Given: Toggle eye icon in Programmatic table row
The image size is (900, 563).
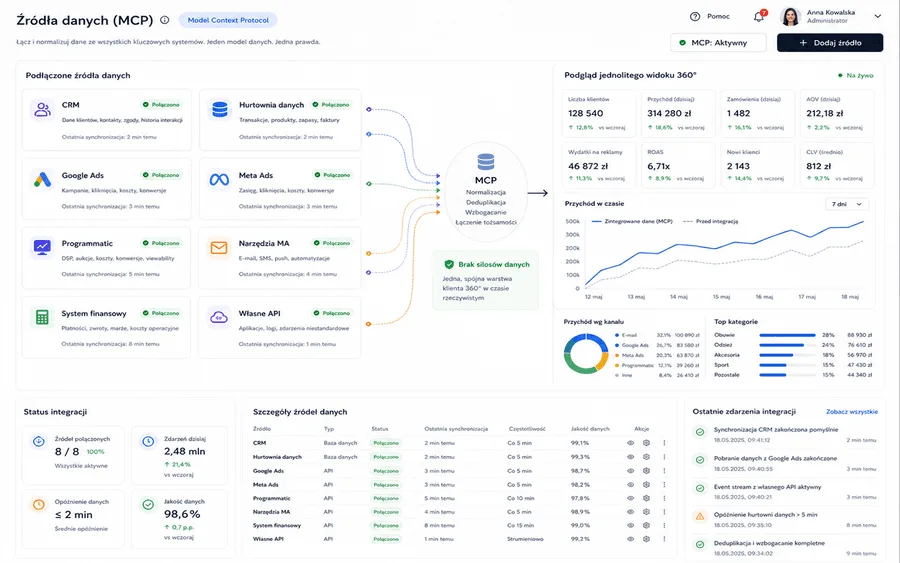Looking at the screenshot, I should pos(630,498).
